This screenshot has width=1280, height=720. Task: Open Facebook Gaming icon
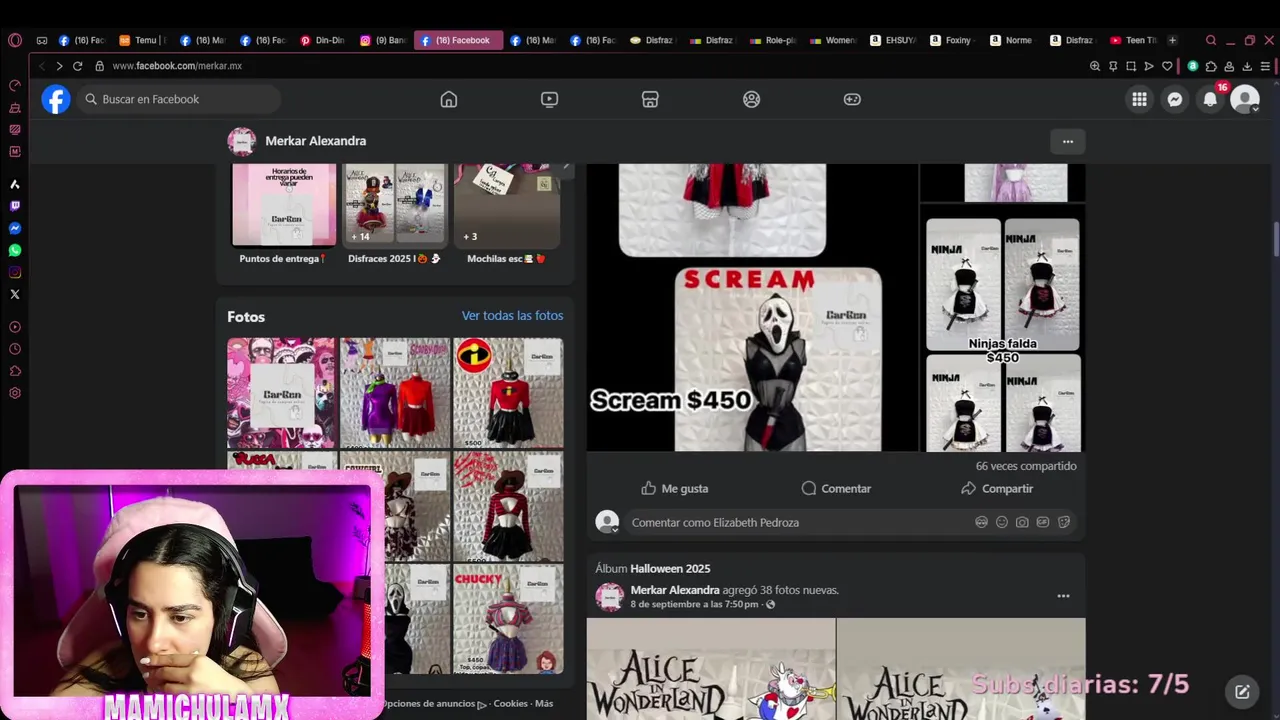coord(852,99)
